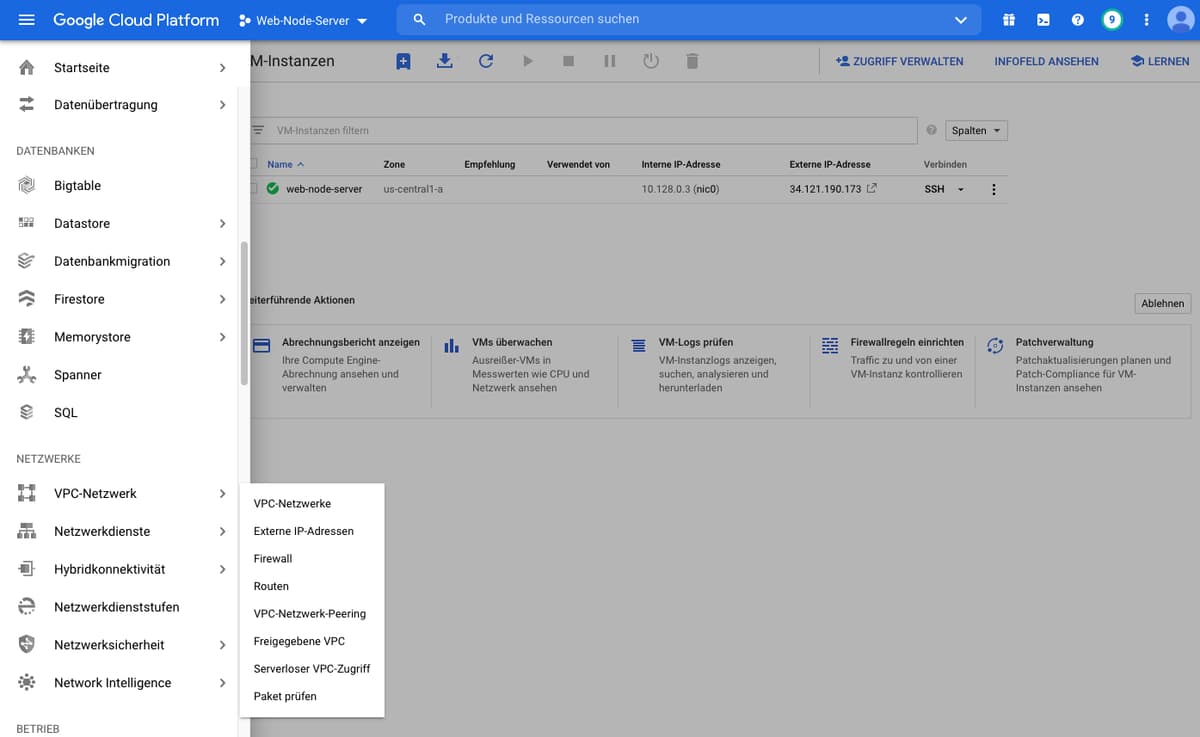The height and width of the screenshot is (737, 1200).
Task: Click the ZUGRIFF VERWALTEN button
Action: click(x=899, y=61)
